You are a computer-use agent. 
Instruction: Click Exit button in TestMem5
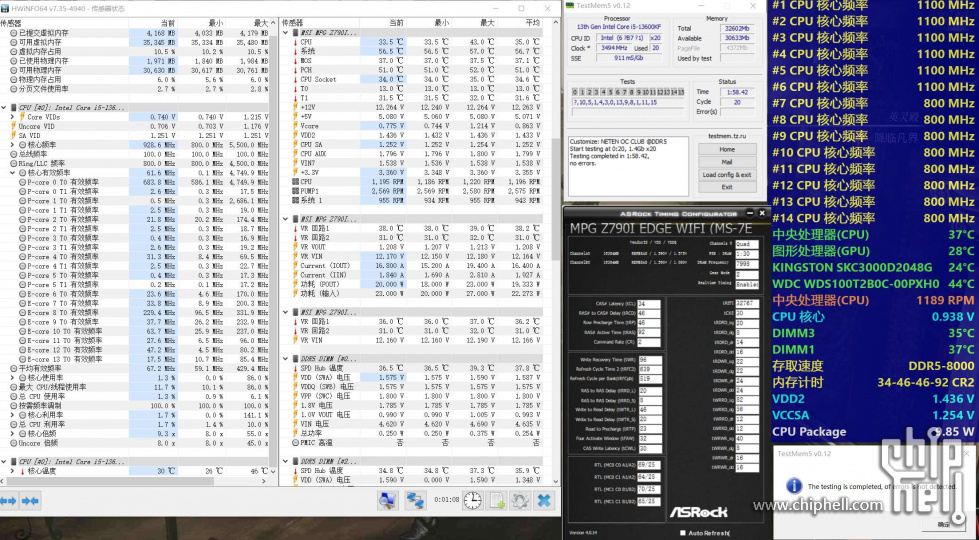point(727,187)
